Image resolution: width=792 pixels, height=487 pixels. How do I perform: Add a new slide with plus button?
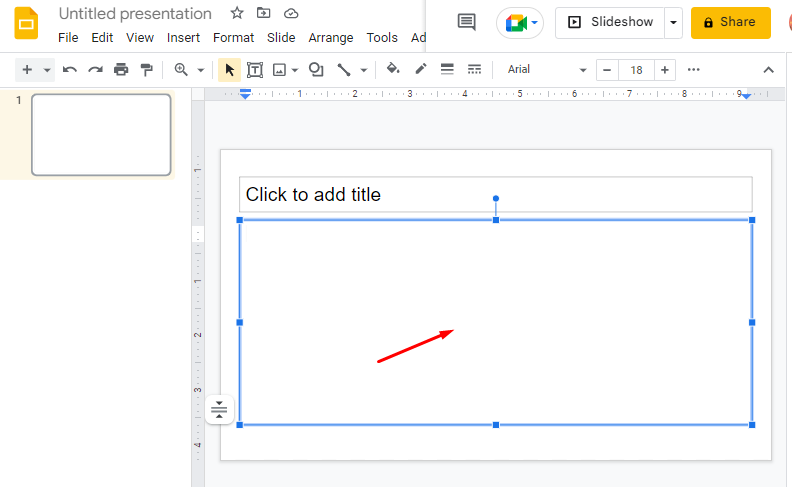[27, 70]
